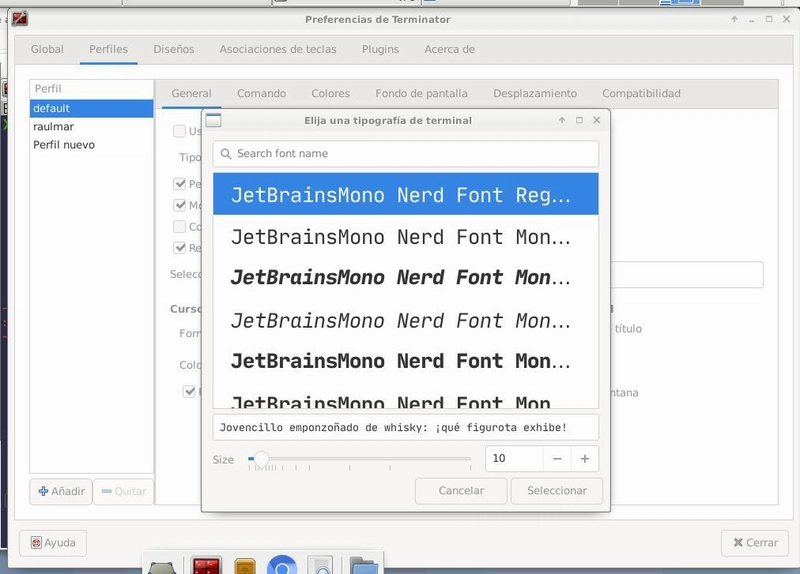Uncheck the checkbox beside the 'Mo' label
The image size is (800, 574).
[179, 205]
